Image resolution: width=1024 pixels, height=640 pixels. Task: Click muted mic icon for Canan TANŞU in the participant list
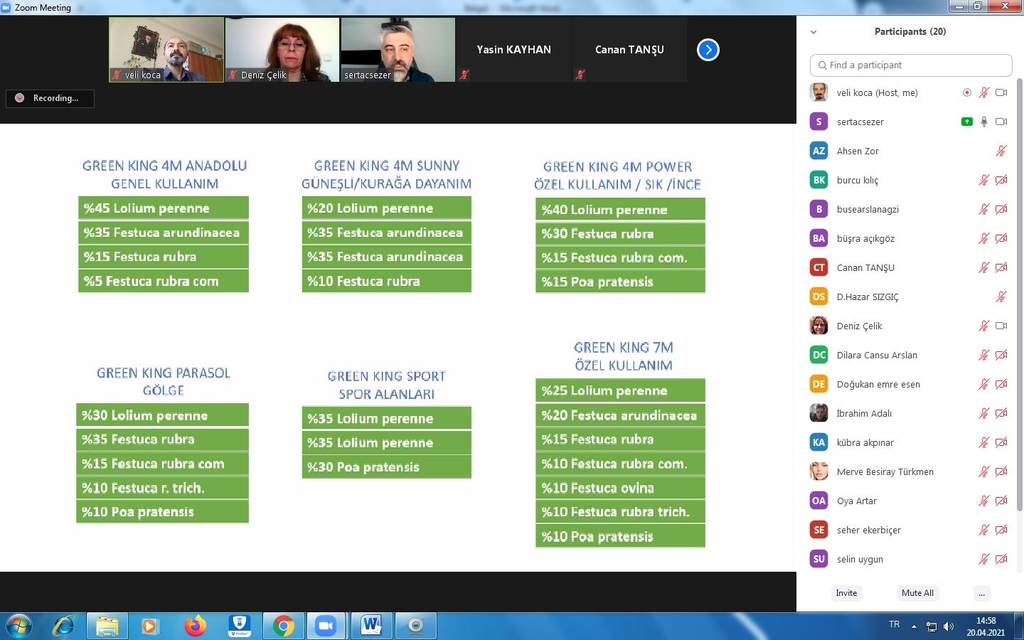tap(984, 268)
